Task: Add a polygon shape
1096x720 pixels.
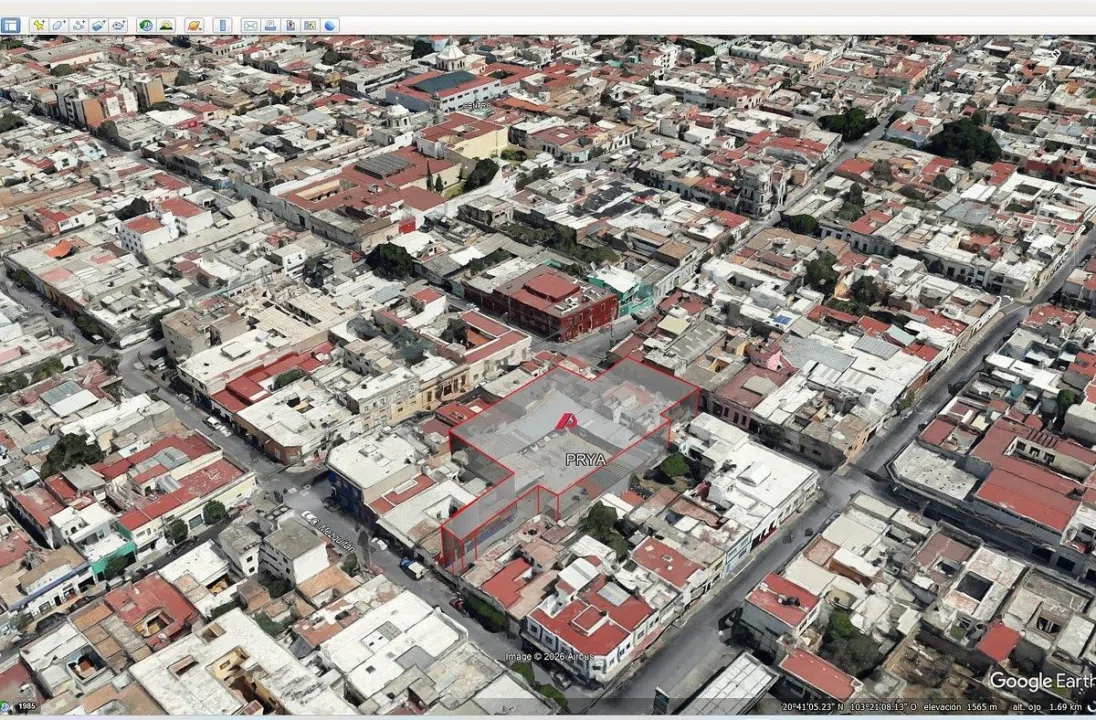Action: click(x=59, y=26)
